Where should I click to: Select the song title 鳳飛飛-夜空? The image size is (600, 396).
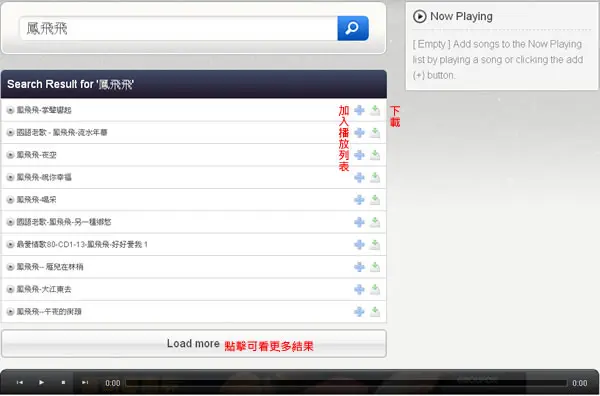pyautogui.click(x=36, y=155)
